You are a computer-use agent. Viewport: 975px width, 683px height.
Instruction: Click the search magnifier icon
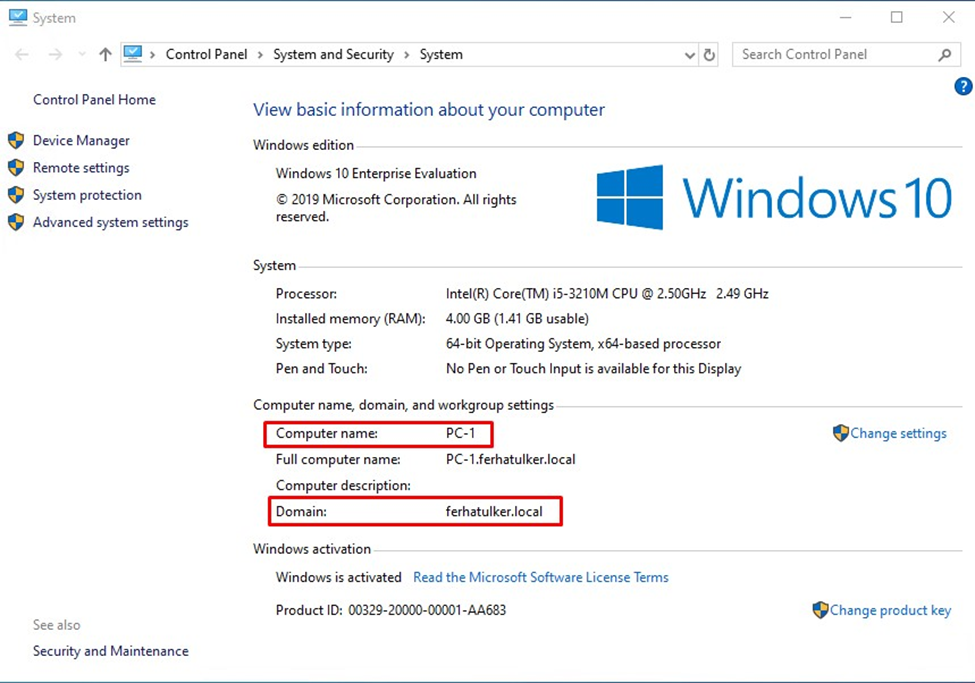[944, 55]
